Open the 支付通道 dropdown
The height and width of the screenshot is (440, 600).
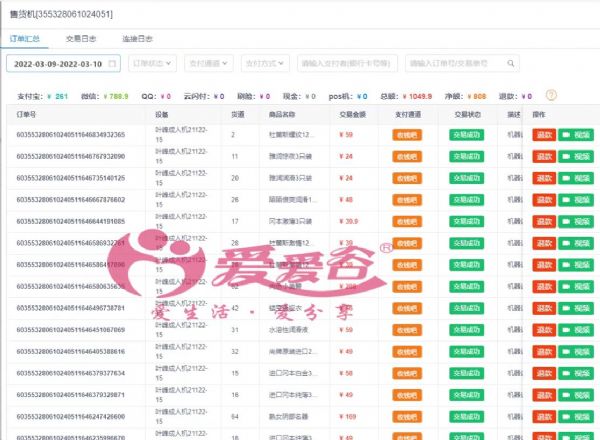[208, 63]
